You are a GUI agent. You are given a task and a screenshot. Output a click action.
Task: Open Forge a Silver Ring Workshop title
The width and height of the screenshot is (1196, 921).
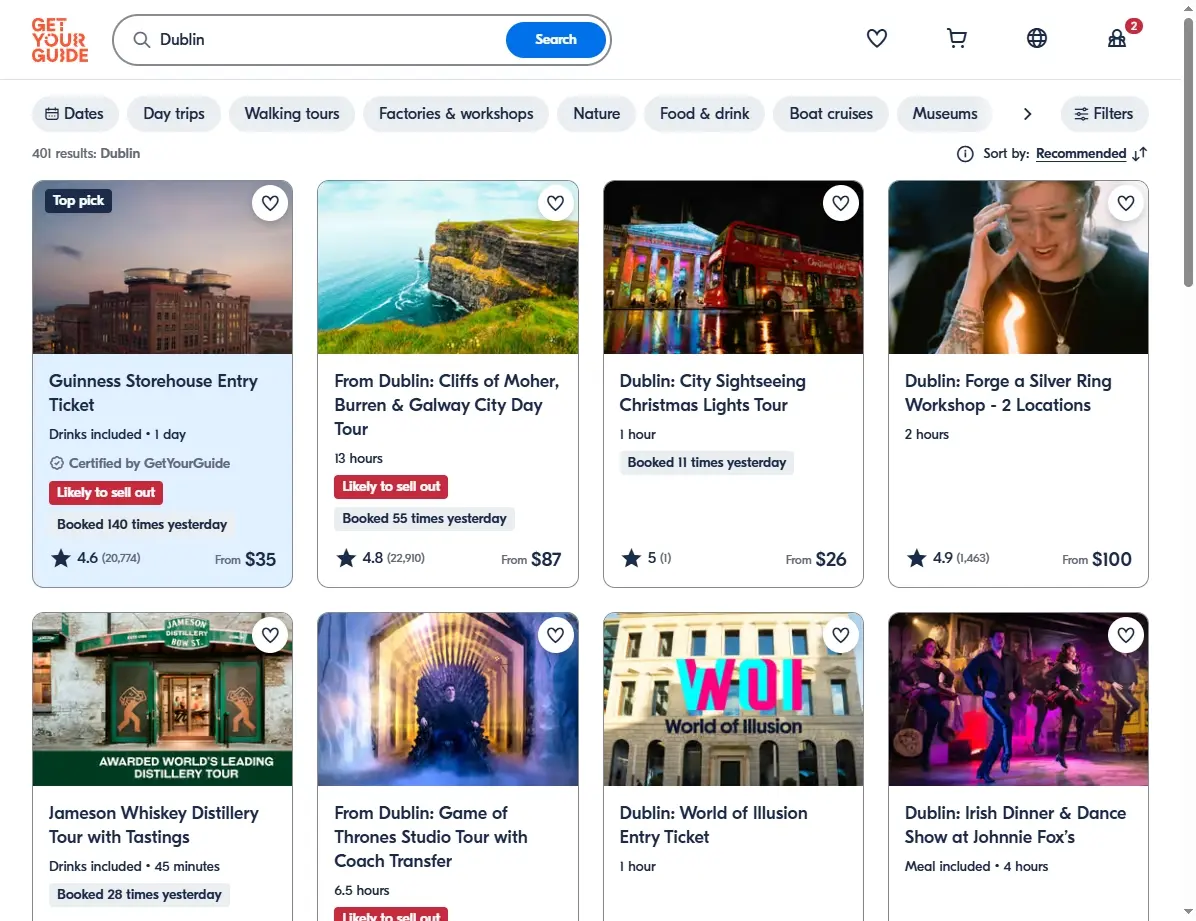click(x=1008, y=393)
